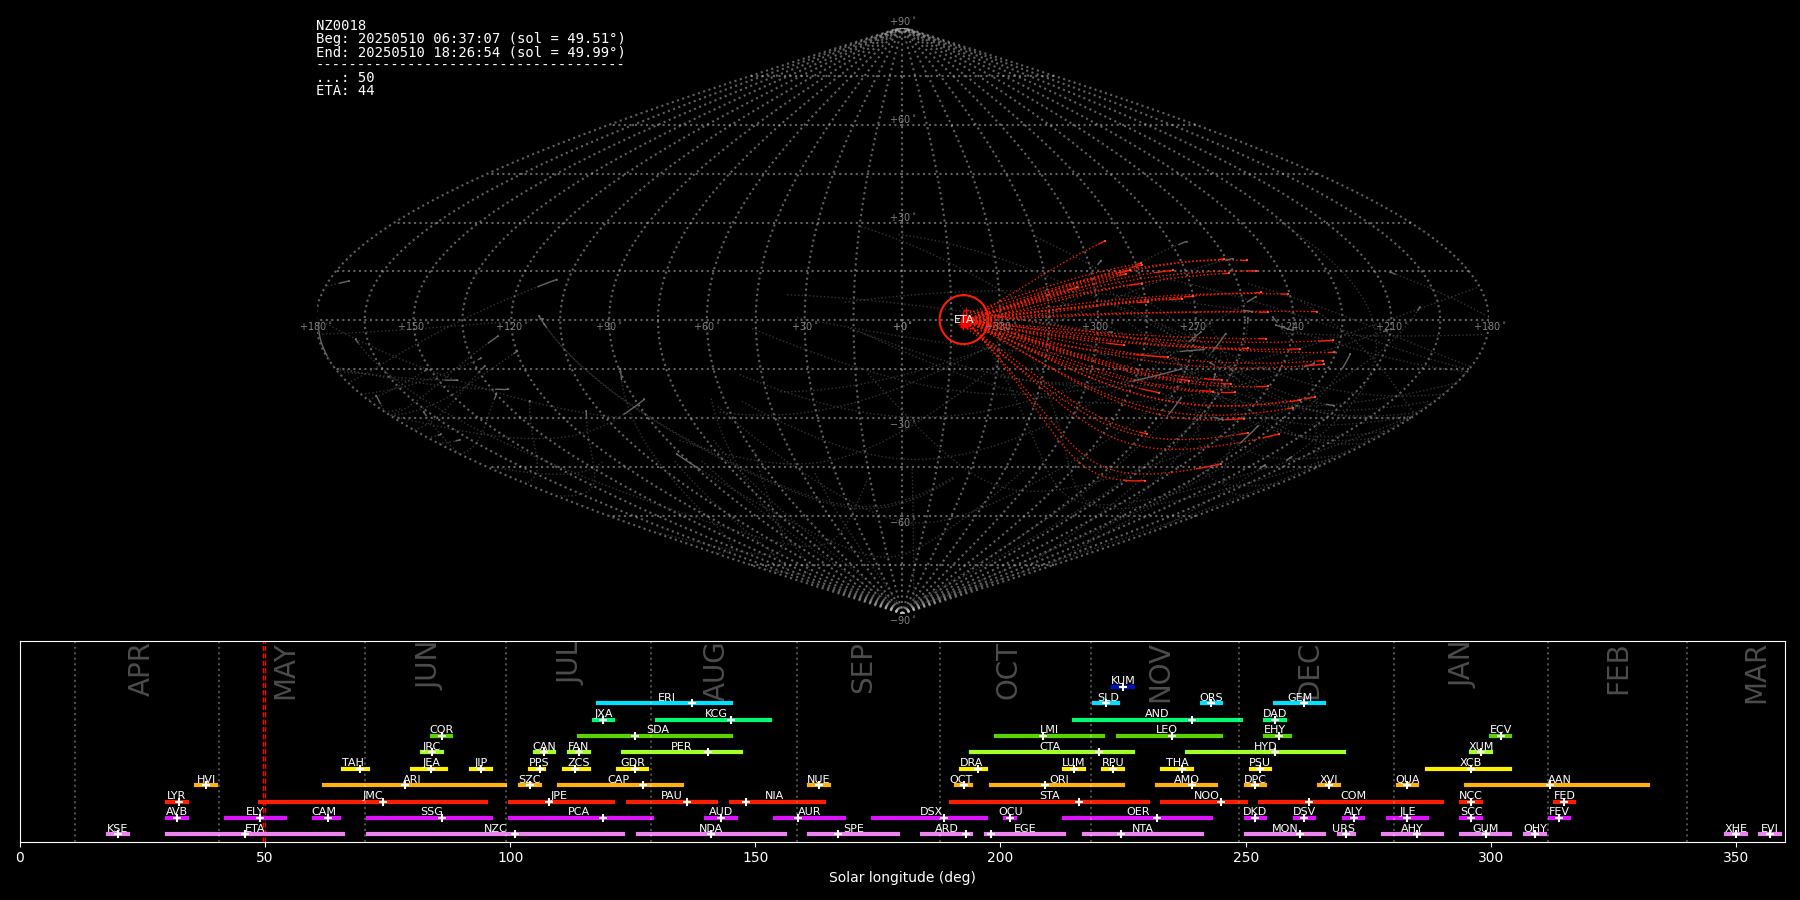Viewport: 1800px width, 900px height.
Task: Click the JMC shower label
Action: [x=373, y=796]
